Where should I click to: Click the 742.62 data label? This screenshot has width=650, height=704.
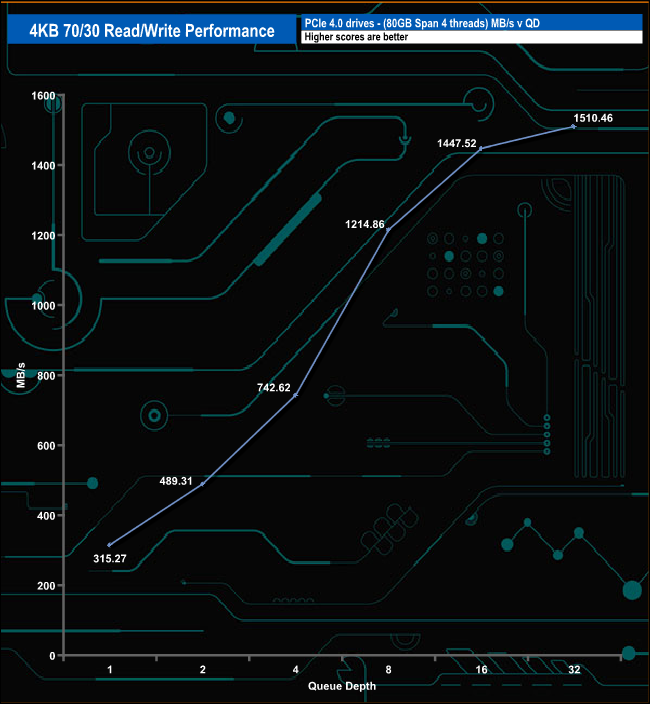tap(274, 387)
